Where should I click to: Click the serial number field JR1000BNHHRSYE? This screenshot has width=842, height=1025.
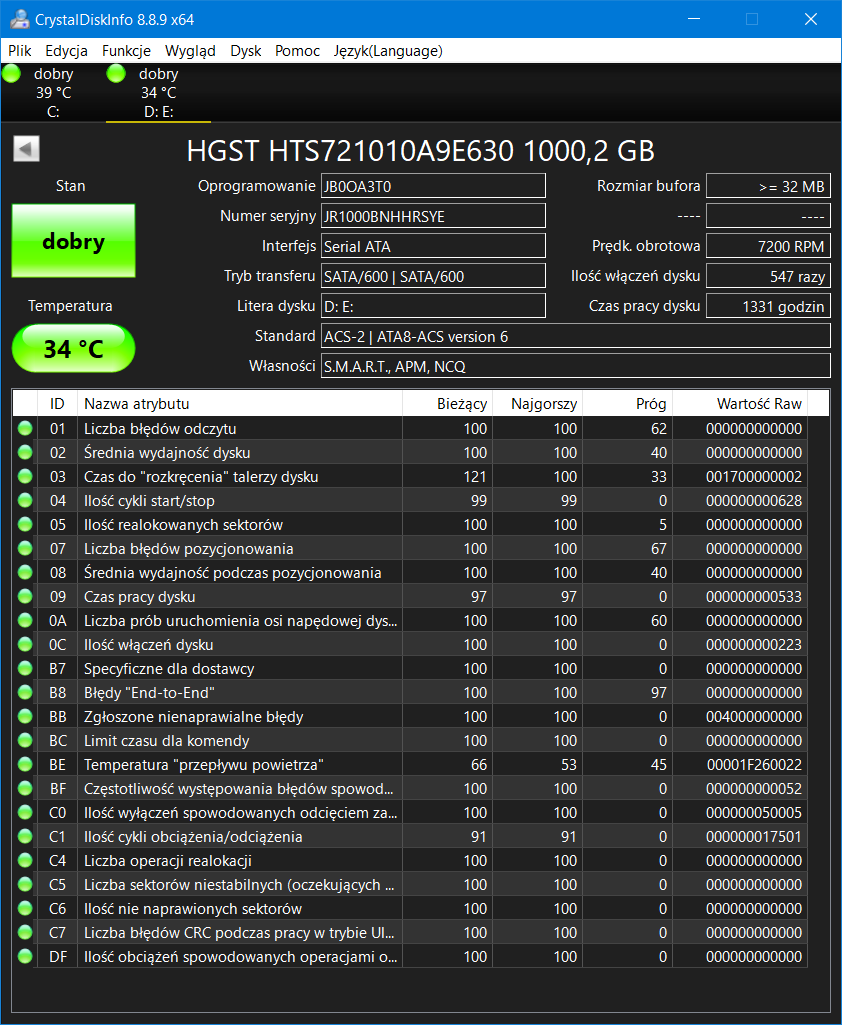pyautogui.click(x=433, y=216)
